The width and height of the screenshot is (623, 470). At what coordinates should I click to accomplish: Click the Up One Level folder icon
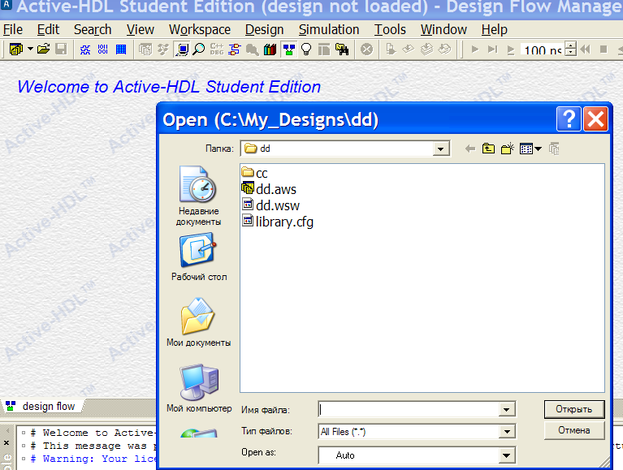488,149
